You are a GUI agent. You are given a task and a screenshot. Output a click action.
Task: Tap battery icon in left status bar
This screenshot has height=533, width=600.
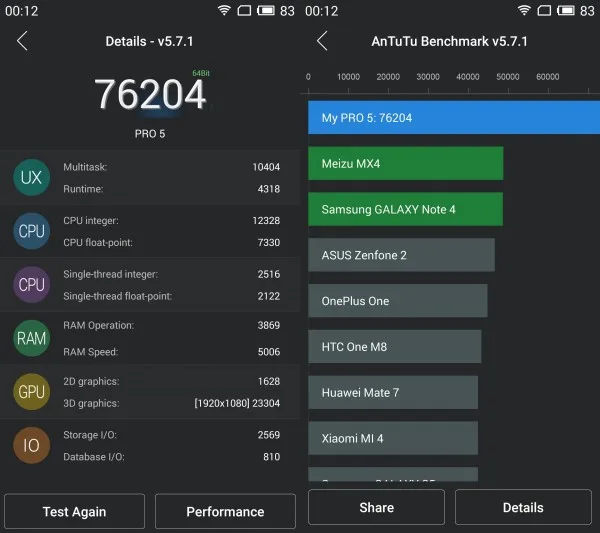[266, 10]
